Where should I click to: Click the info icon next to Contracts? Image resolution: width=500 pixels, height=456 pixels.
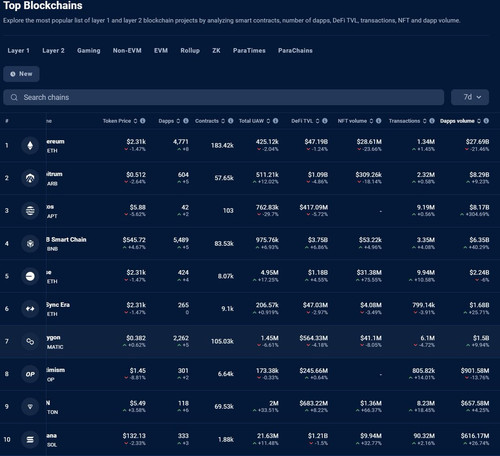(x=230, y=121)
